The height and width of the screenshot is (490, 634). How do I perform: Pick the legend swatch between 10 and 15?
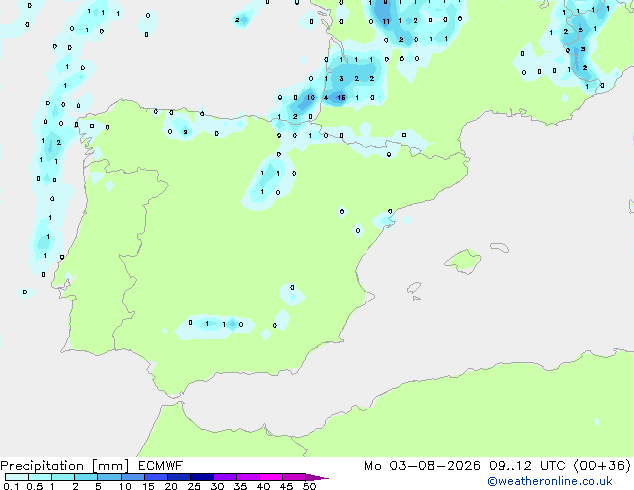click(132, 477)
